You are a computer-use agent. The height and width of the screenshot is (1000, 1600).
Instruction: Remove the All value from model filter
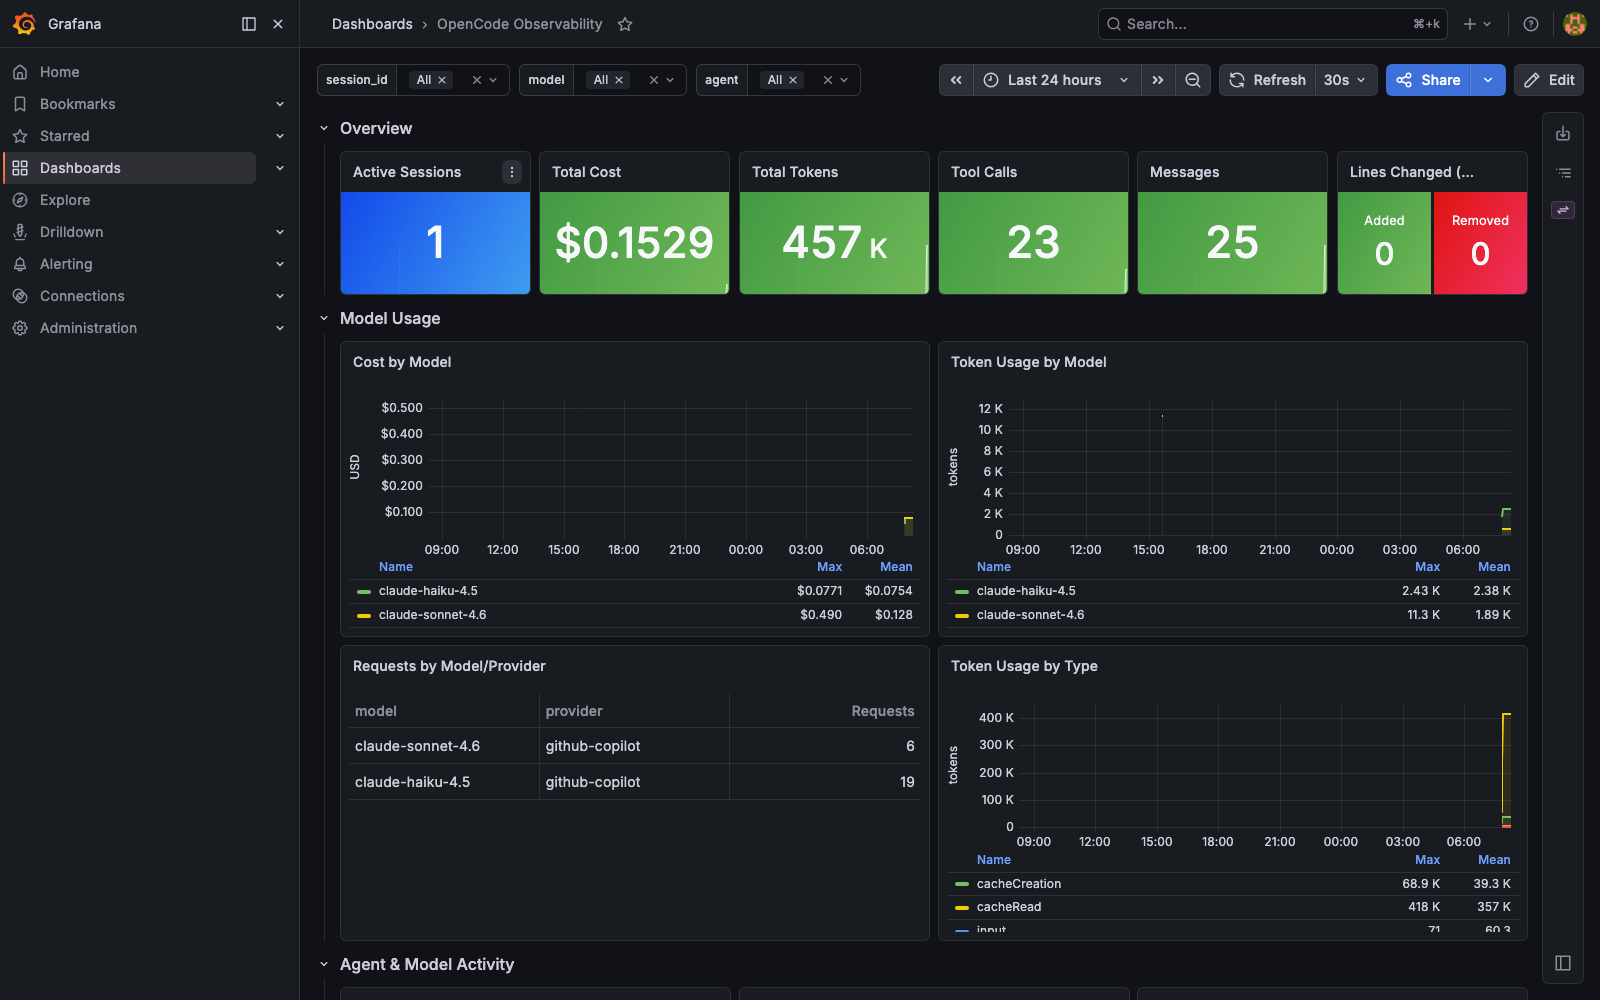619,80
